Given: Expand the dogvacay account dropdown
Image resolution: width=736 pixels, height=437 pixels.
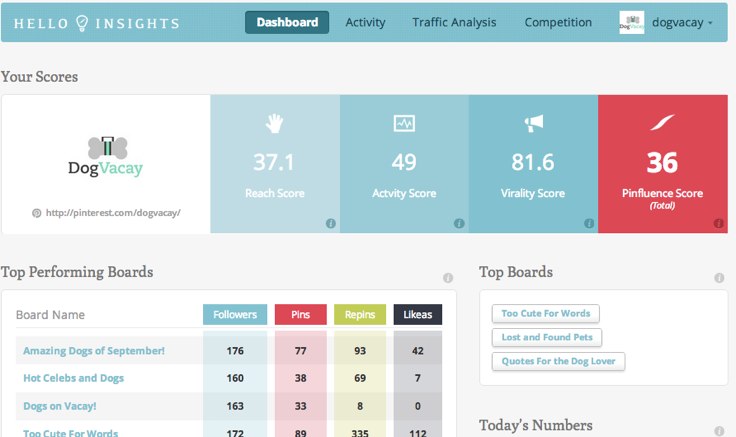Looking at the screenshot, I should pyautogui.click(x=682, y=23).
